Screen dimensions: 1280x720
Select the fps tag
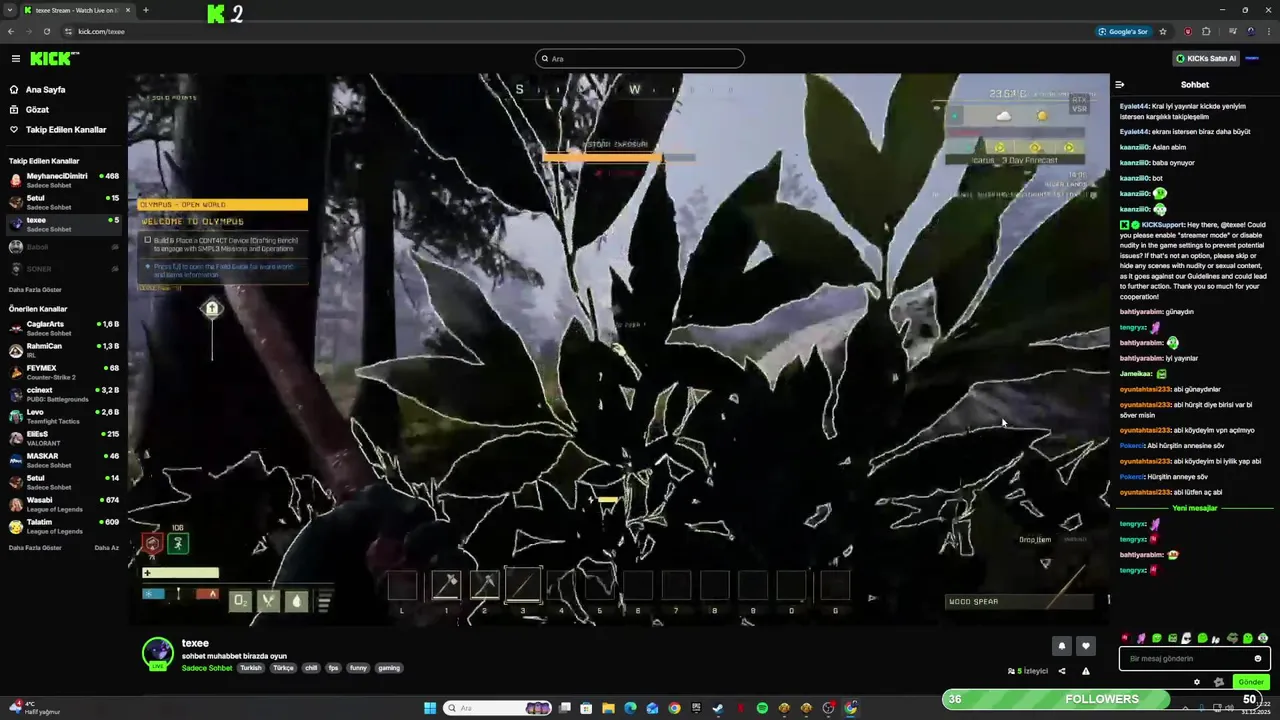pyautogui.click(x=334, y=668)
